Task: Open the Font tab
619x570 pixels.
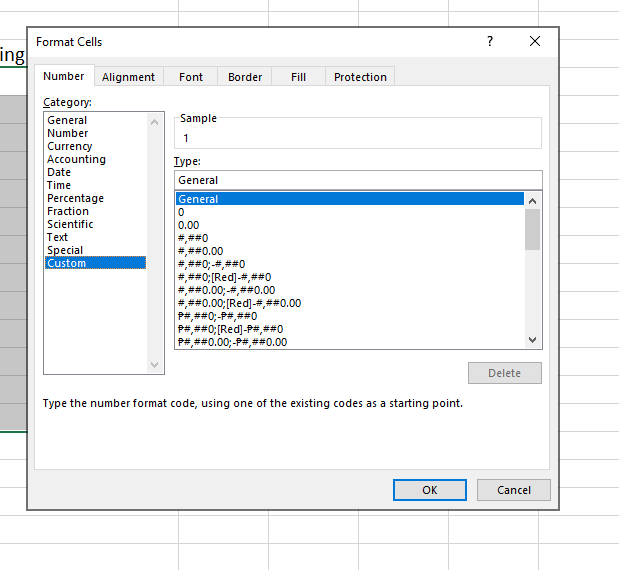Action: [x=190, y=77]
